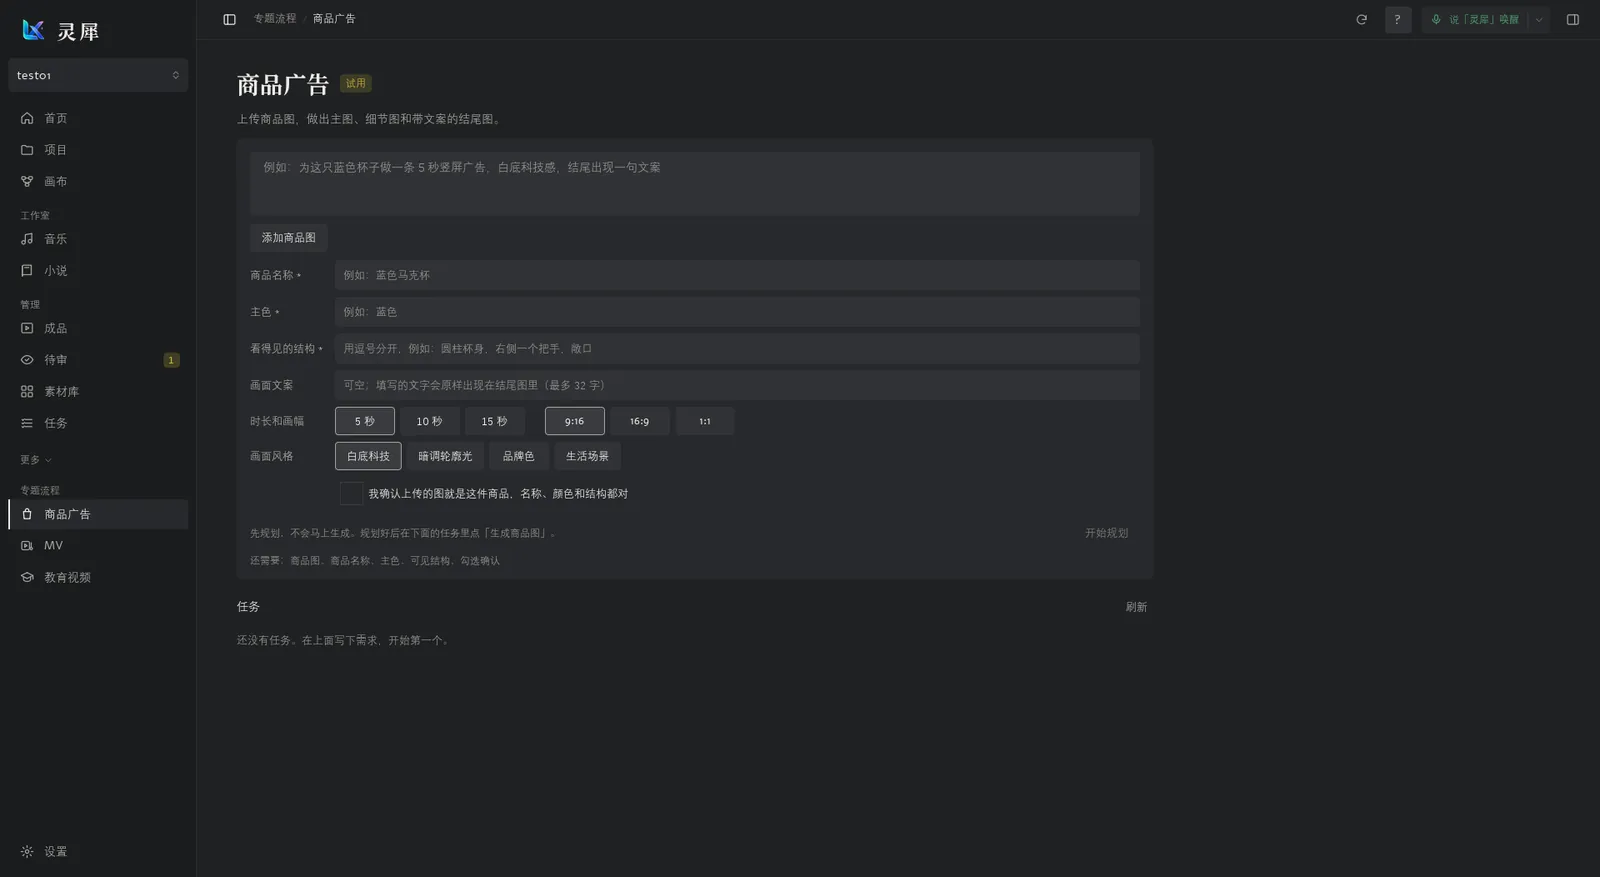Choose 暗调轮廓光 style option
This screenshot has width=1600, height=877.
445,456
